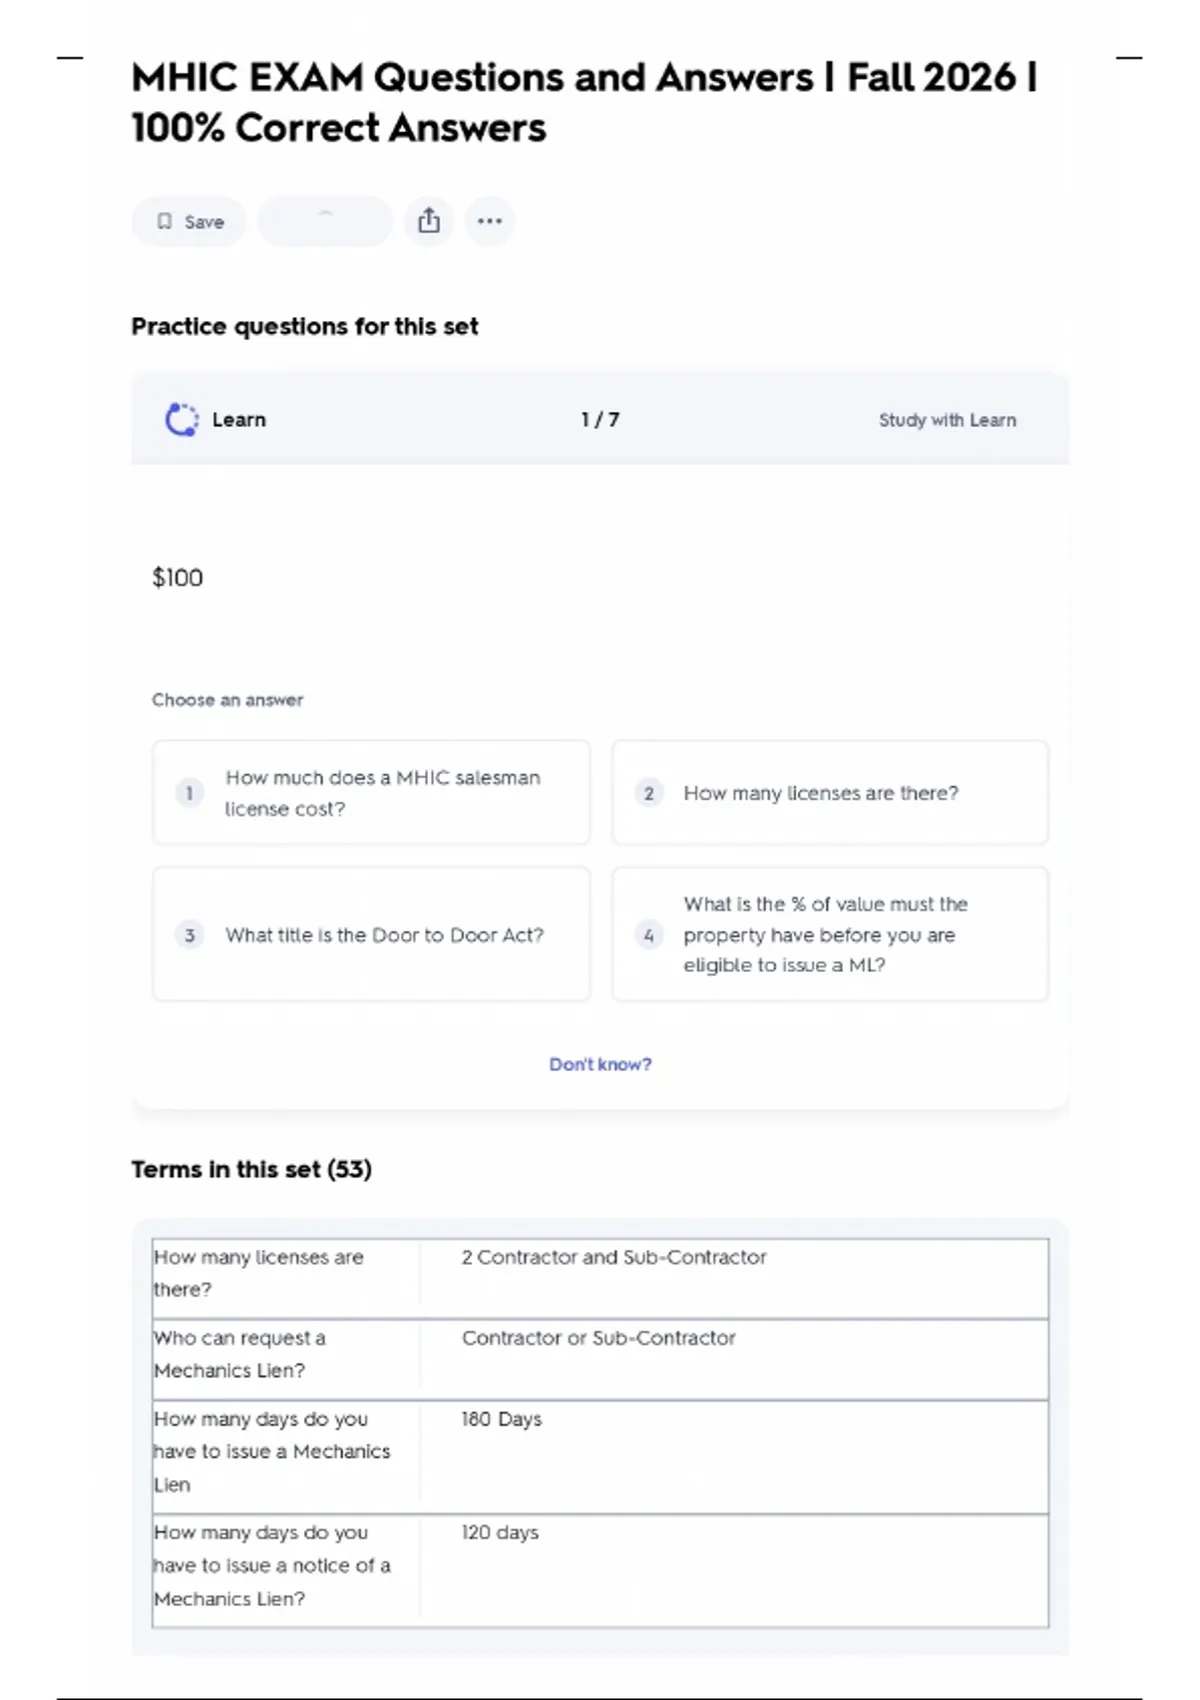
Task: Open the three-dot more options menu
Action: pyautogui.click(x=490, y=221)
